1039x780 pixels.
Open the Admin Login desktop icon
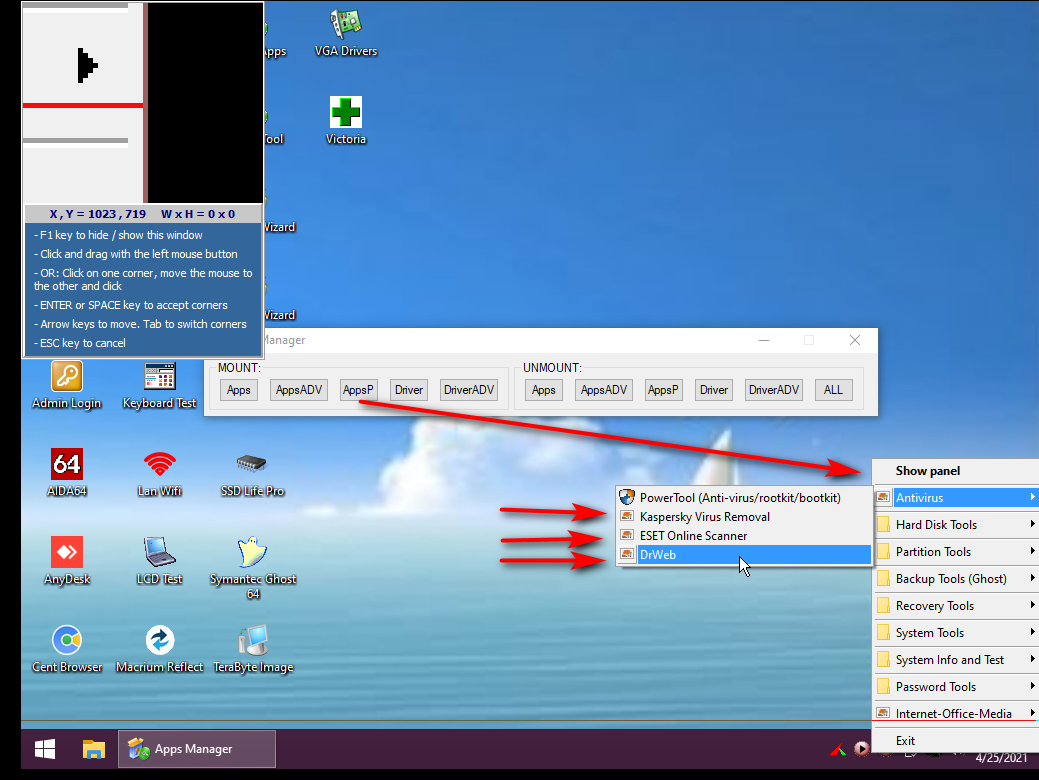[67, 385]
